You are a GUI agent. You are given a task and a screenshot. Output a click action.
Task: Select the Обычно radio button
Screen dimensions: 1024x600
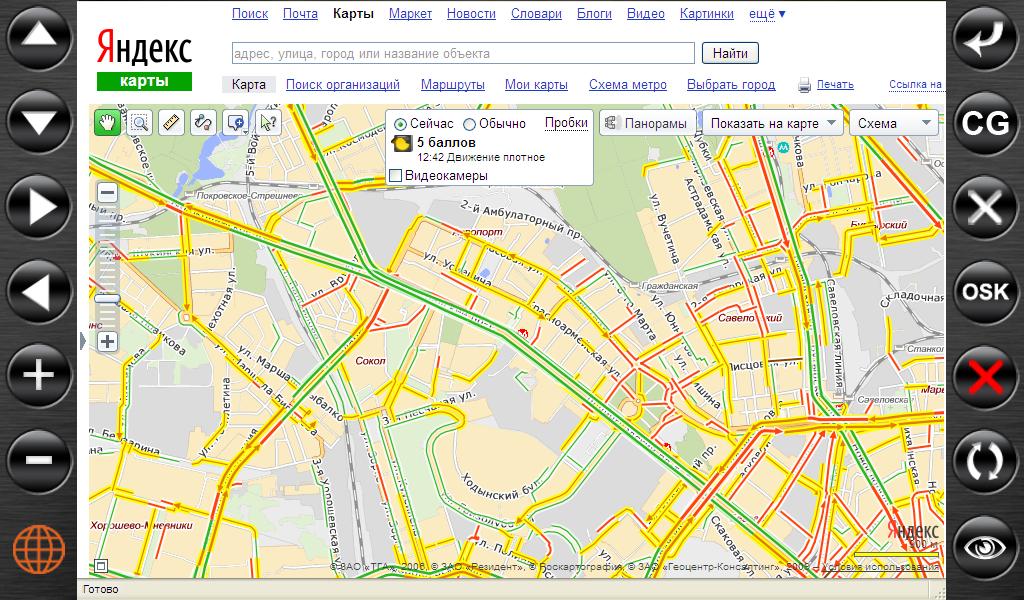(469, 124)
